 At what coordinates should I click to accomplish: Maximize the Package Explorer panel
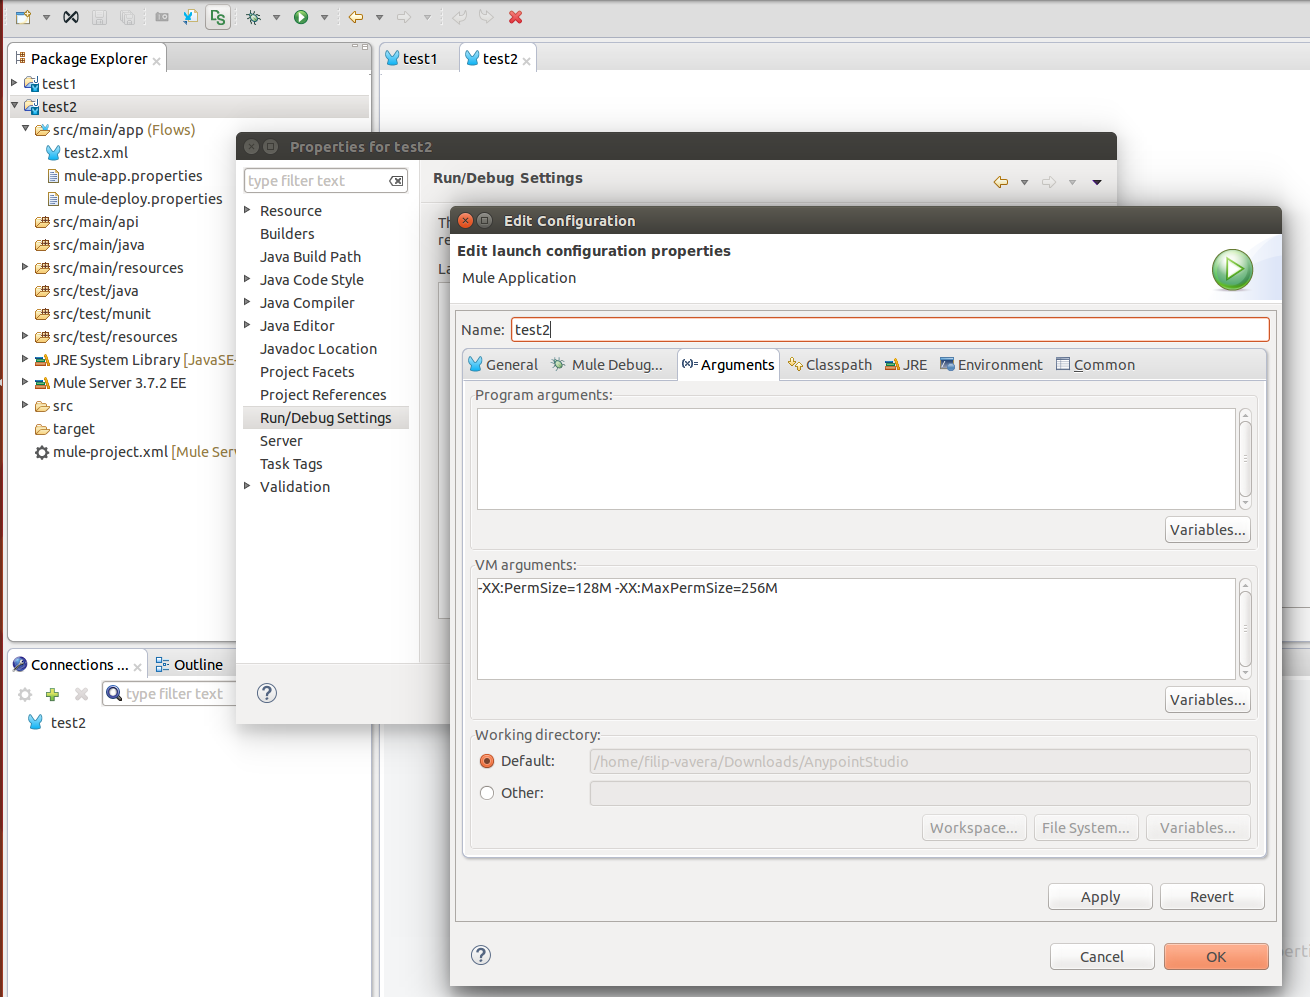pos(365,46)
